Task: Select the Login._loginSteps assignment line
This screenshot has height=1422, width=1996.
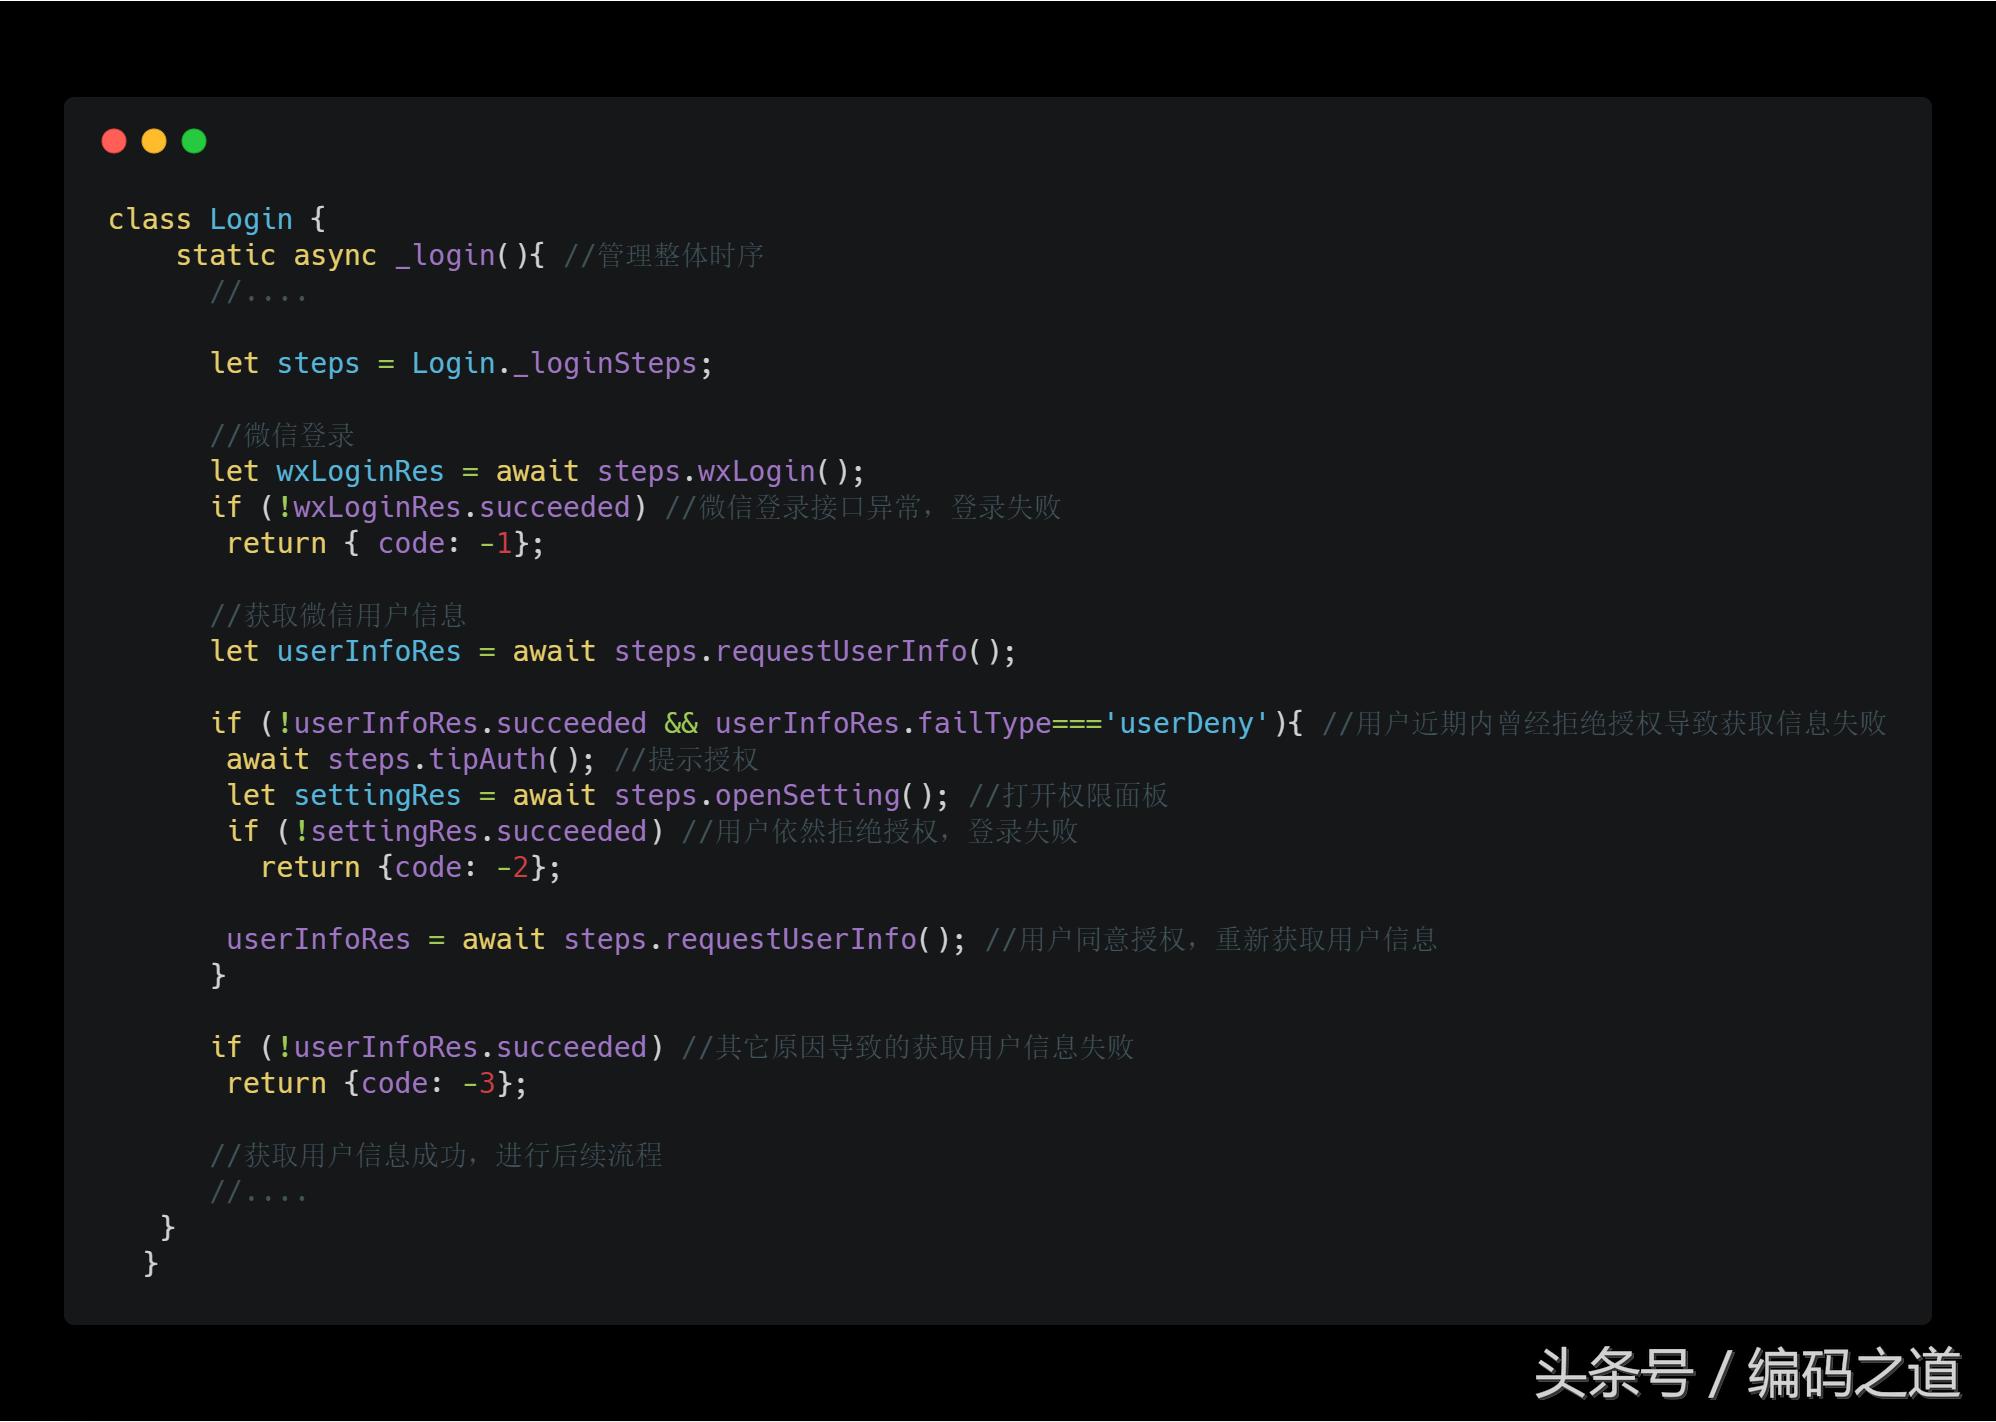Action: click(460, 362)
